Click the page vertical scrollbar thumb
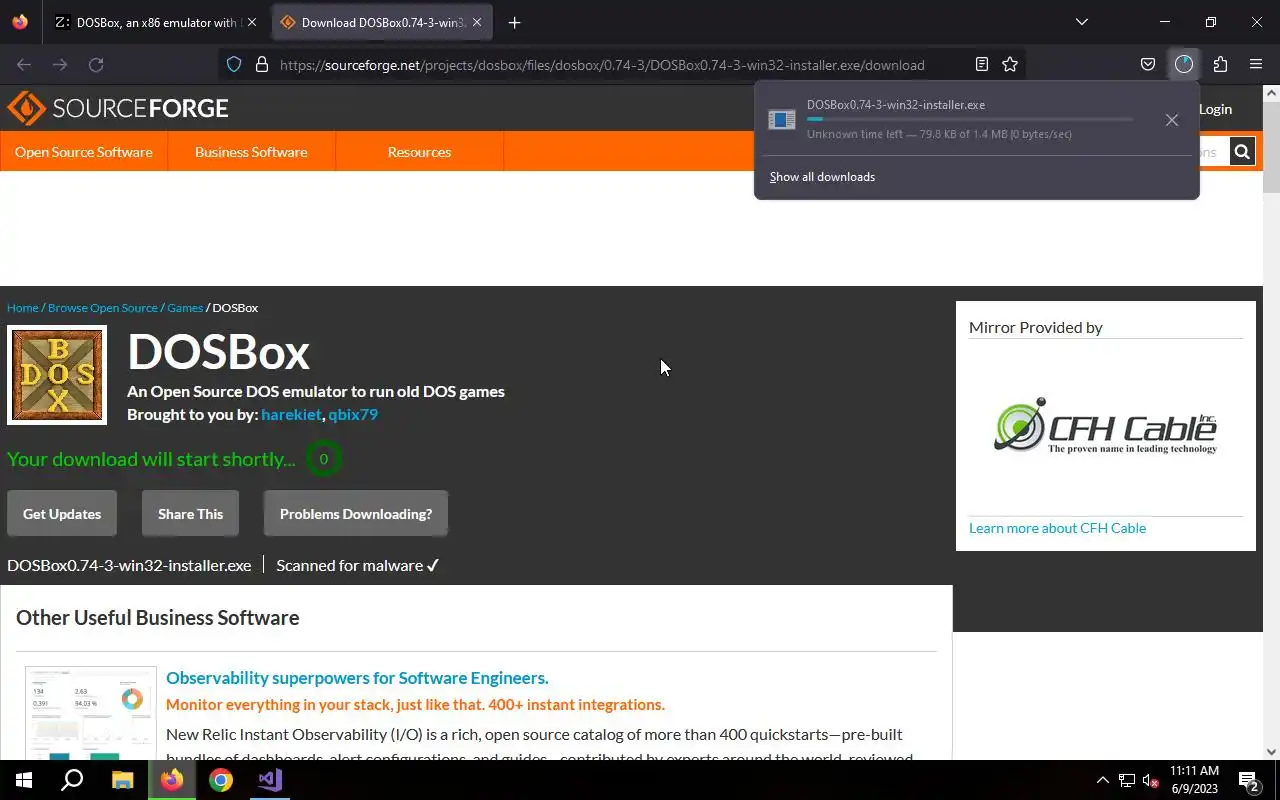This screenshot has height=800, width=1280. click(1271, 147)
